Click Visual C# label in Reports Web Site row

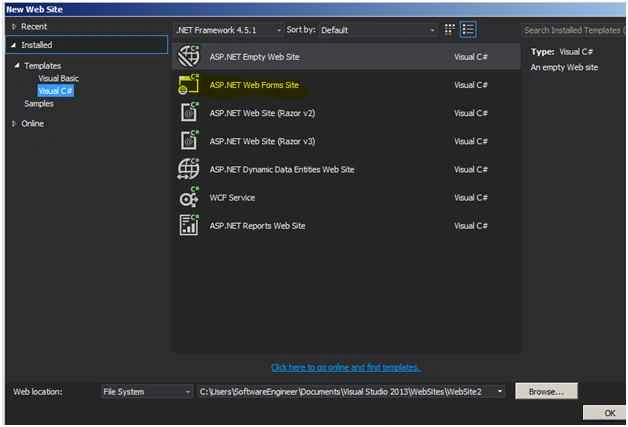tap(471, 226)
